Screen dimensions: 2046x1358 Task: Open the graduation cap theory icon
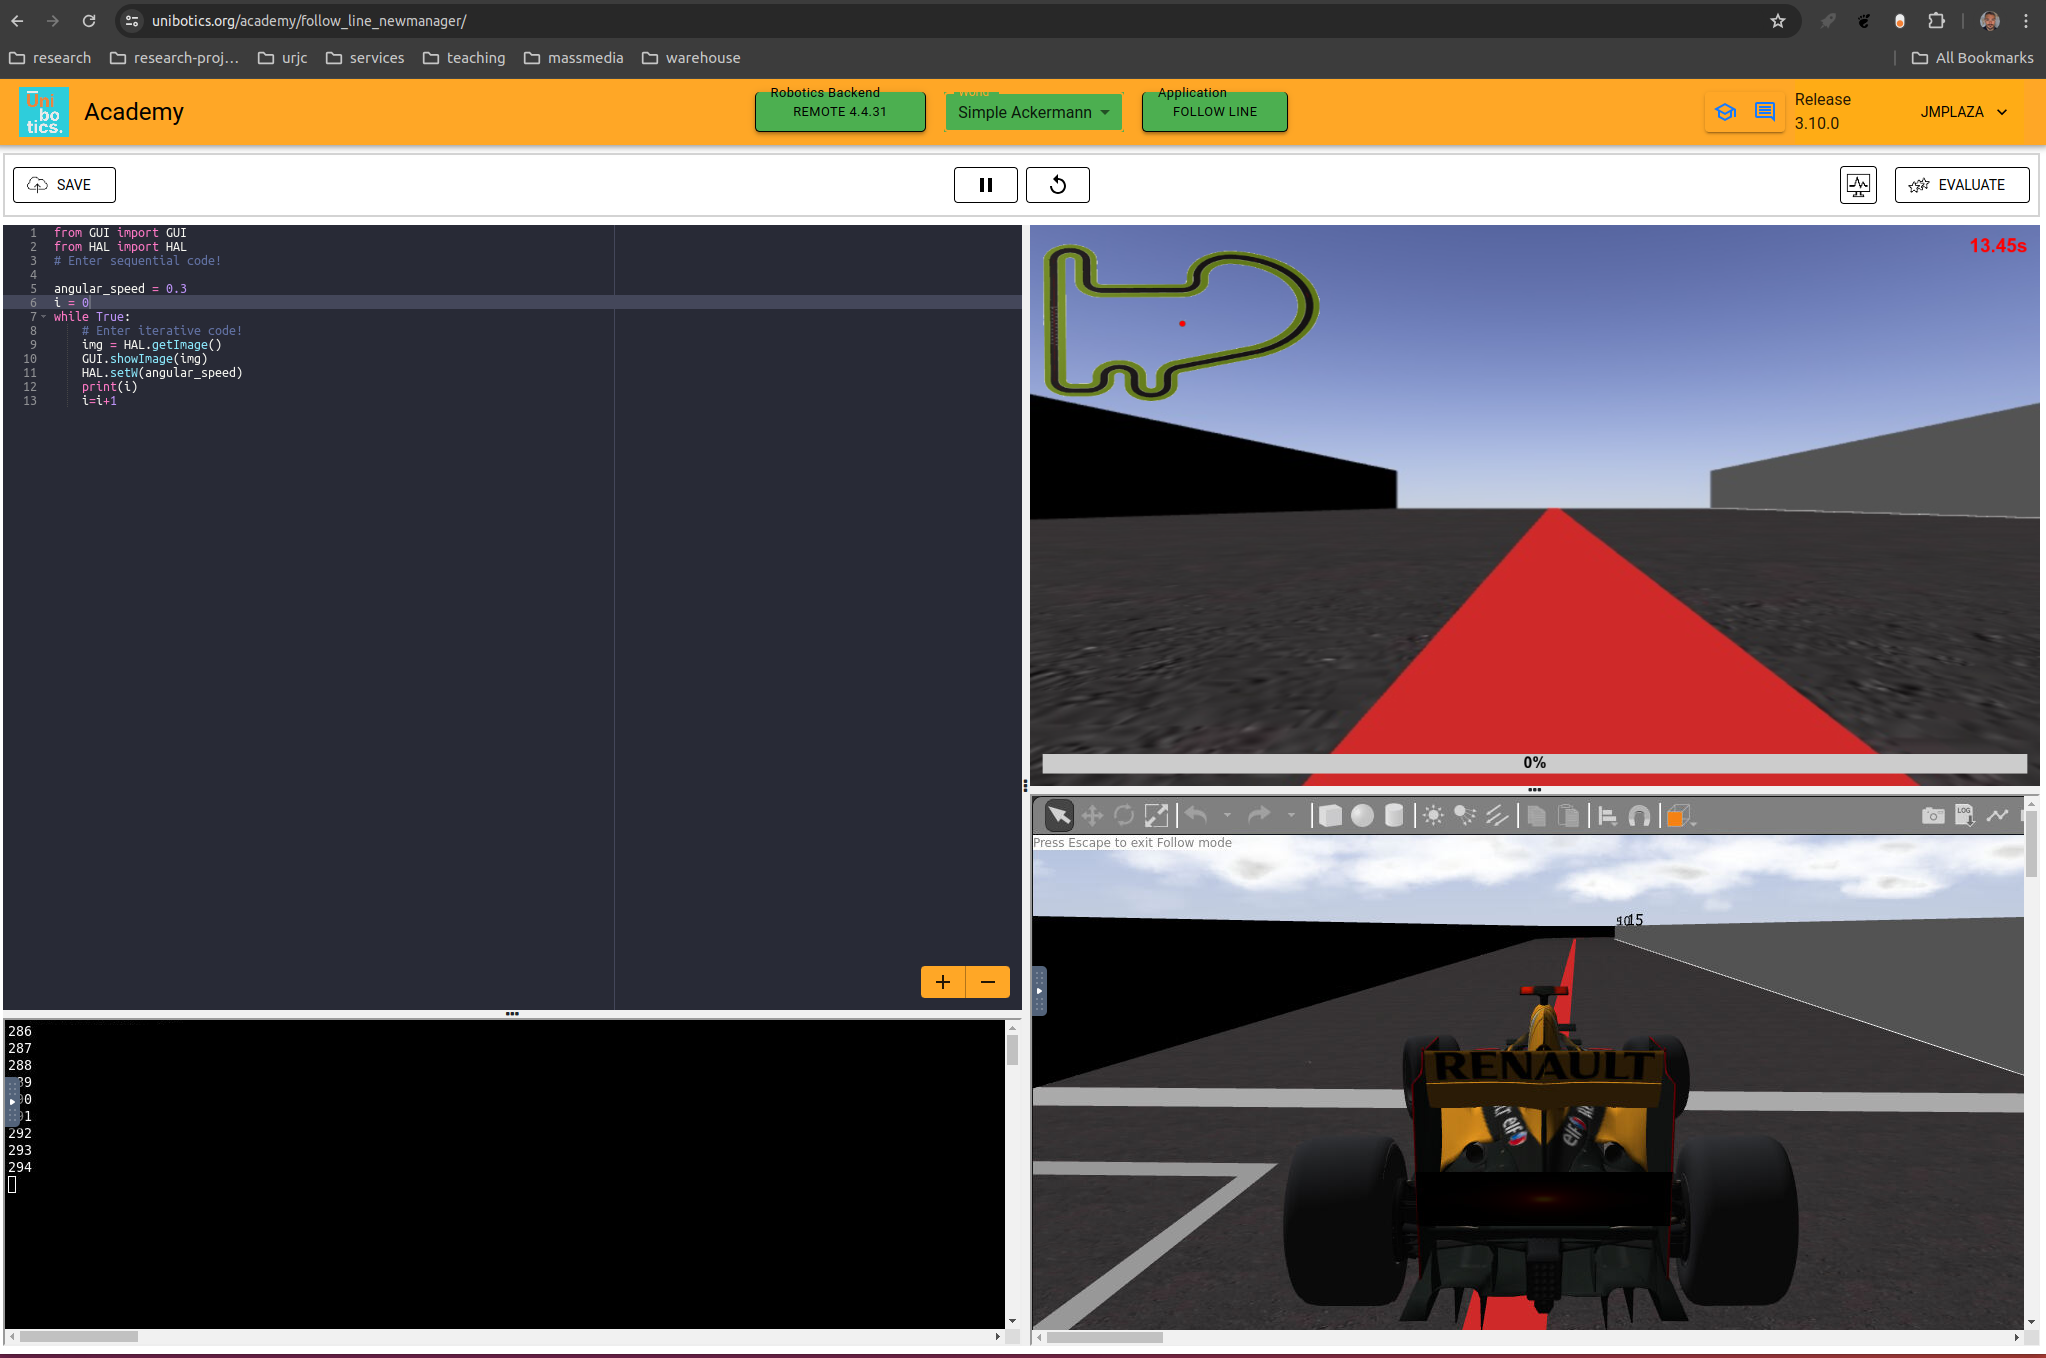pyautogui.click(x=1725, y=112)
